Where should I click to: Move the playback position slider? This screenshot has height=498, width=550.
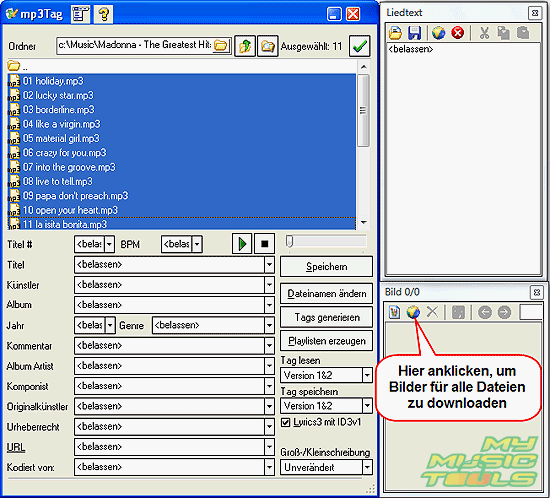coord(289,241)
